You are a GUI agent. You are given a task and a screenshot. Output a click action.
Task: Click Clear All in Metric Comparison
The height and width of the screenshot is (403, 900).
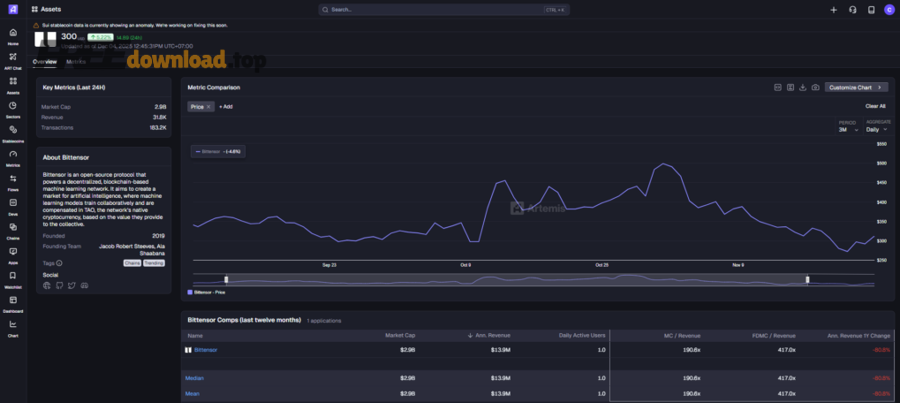click(875, 106)
